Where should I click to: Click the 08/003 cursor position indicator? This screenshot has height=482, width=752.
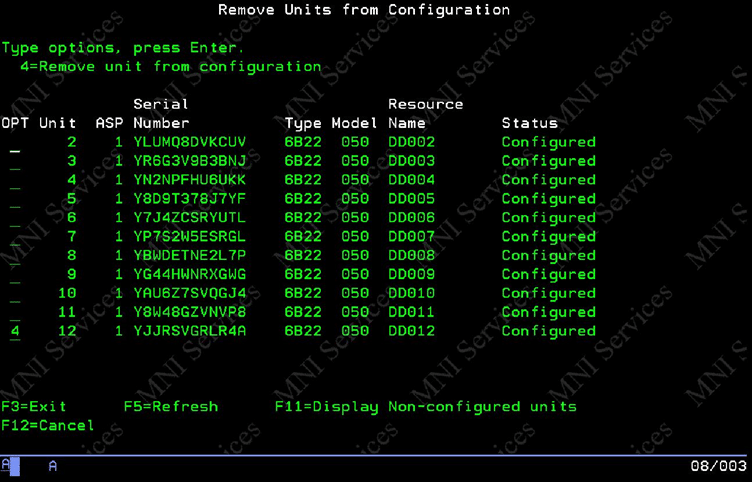718,467
